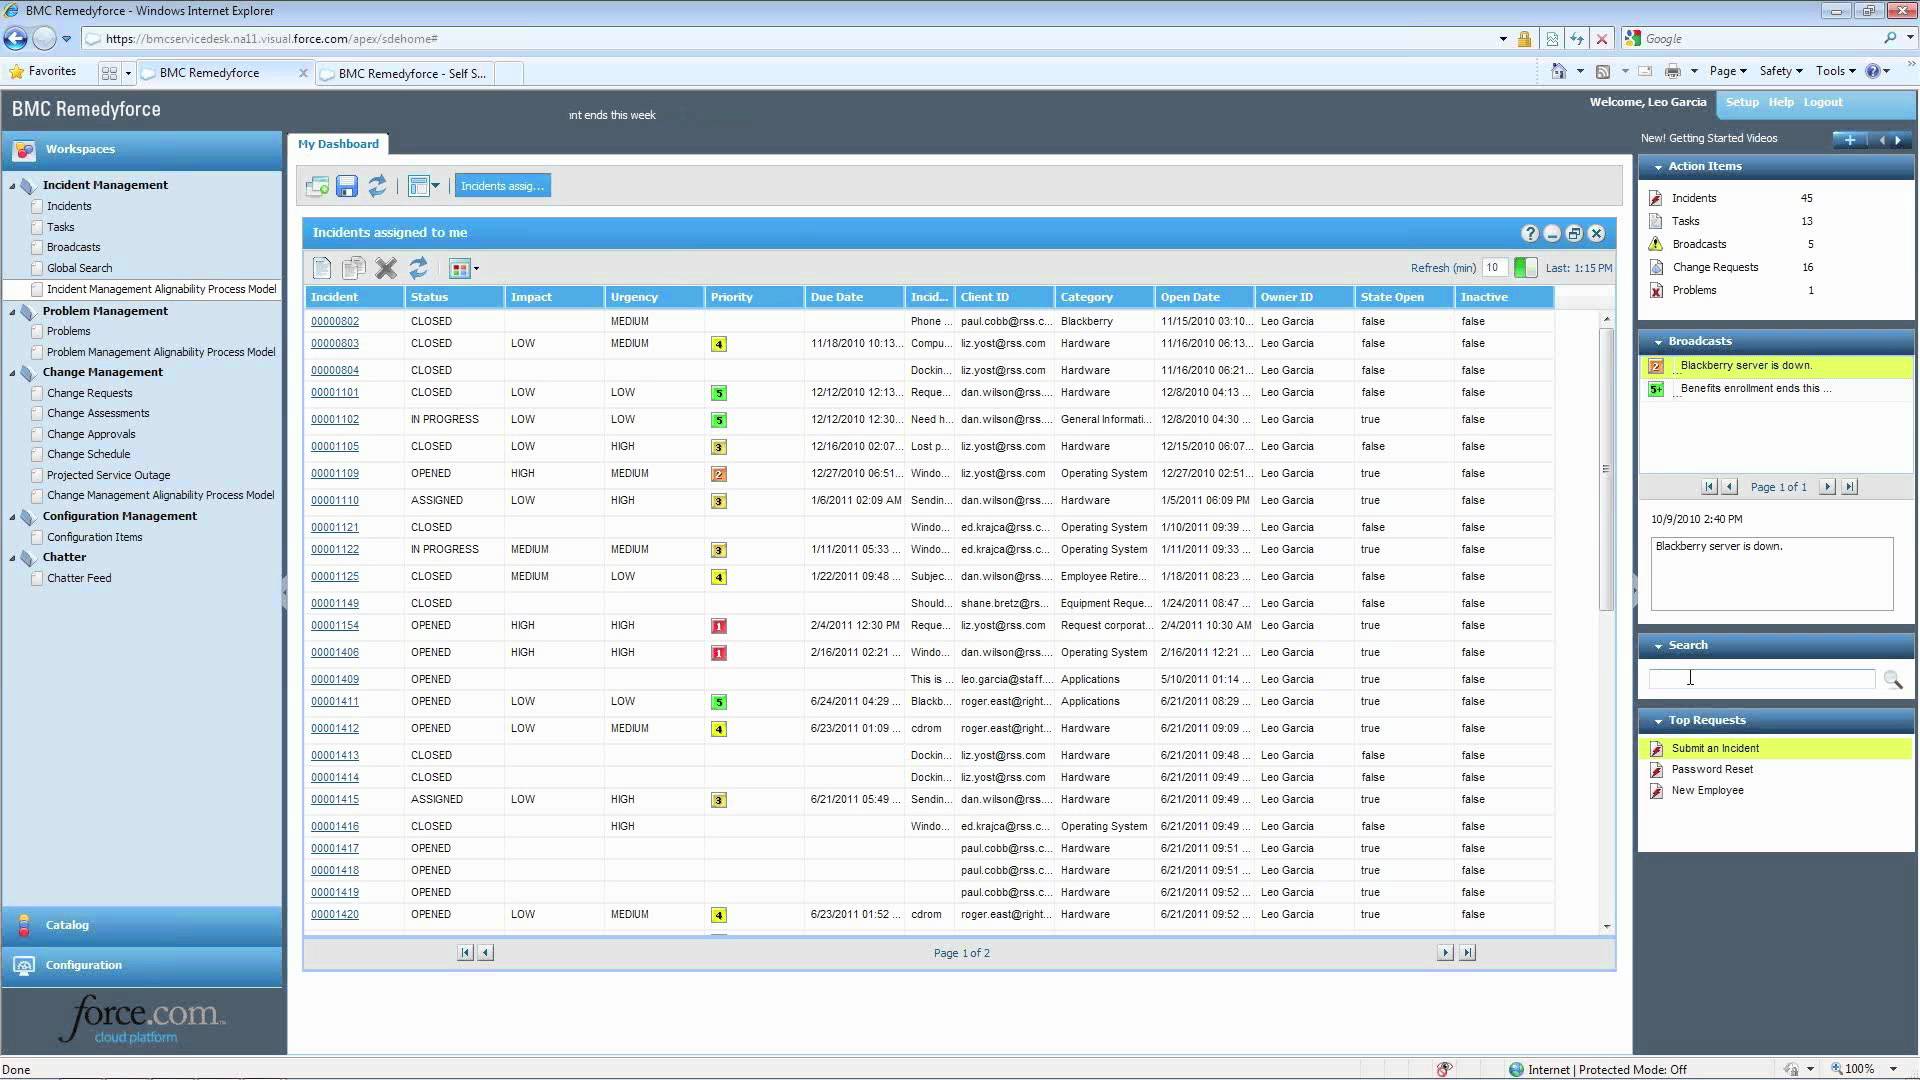1920x1080 pixels.
Task: Open the dashboard layout dropdown
Action: (424, 186)
